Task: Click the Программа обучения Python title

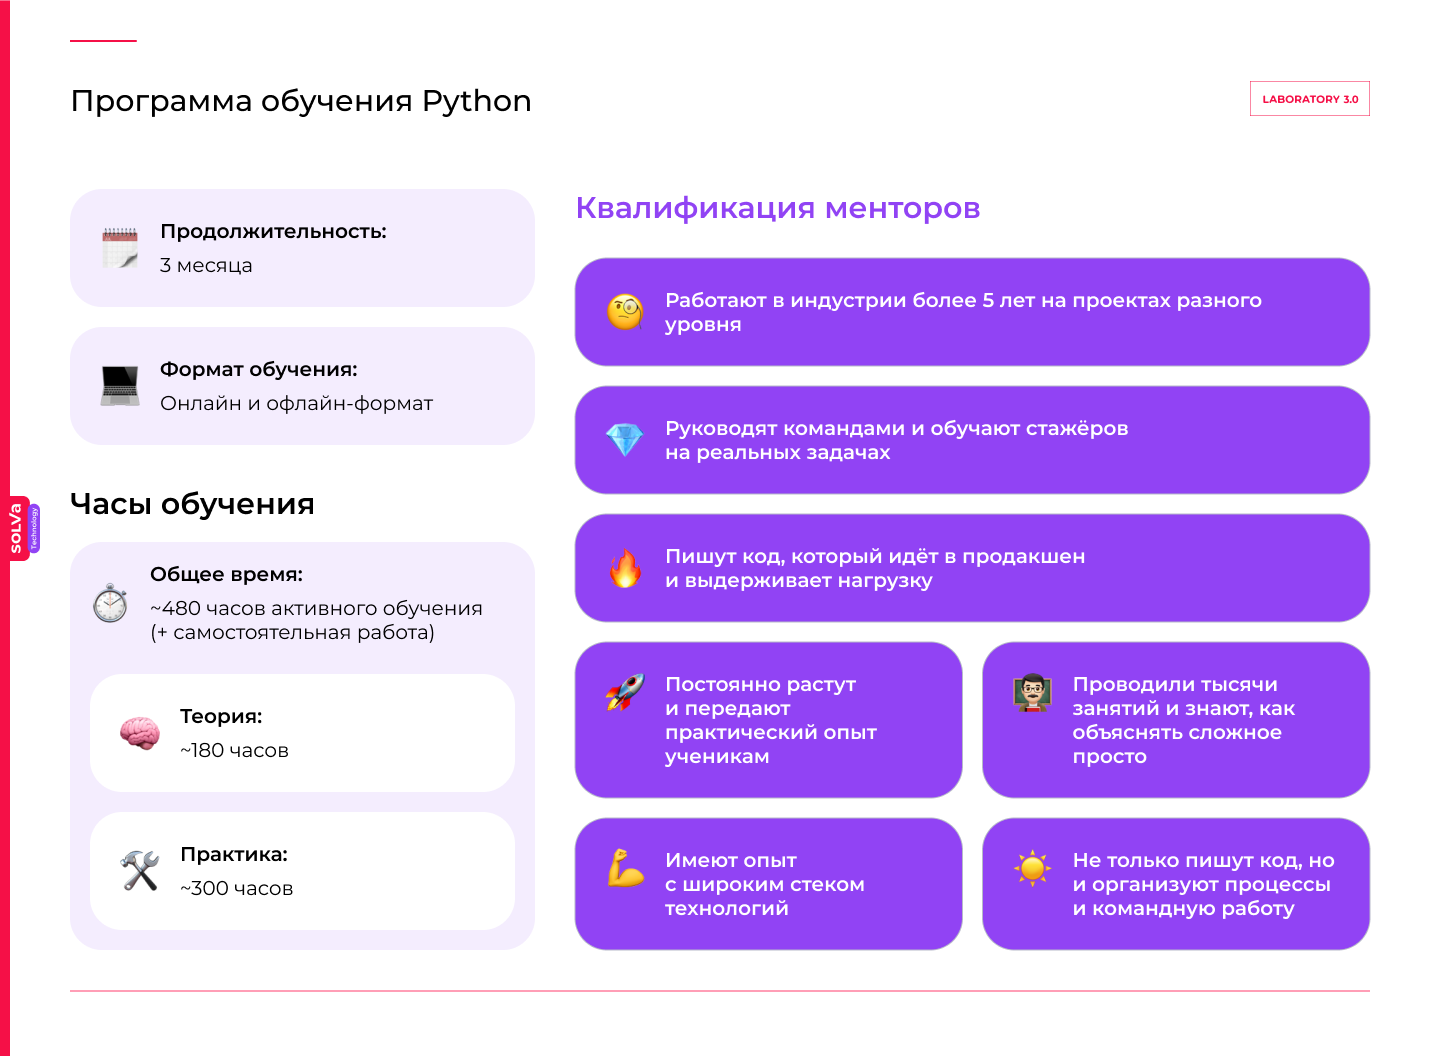Action: pos(301,101)
